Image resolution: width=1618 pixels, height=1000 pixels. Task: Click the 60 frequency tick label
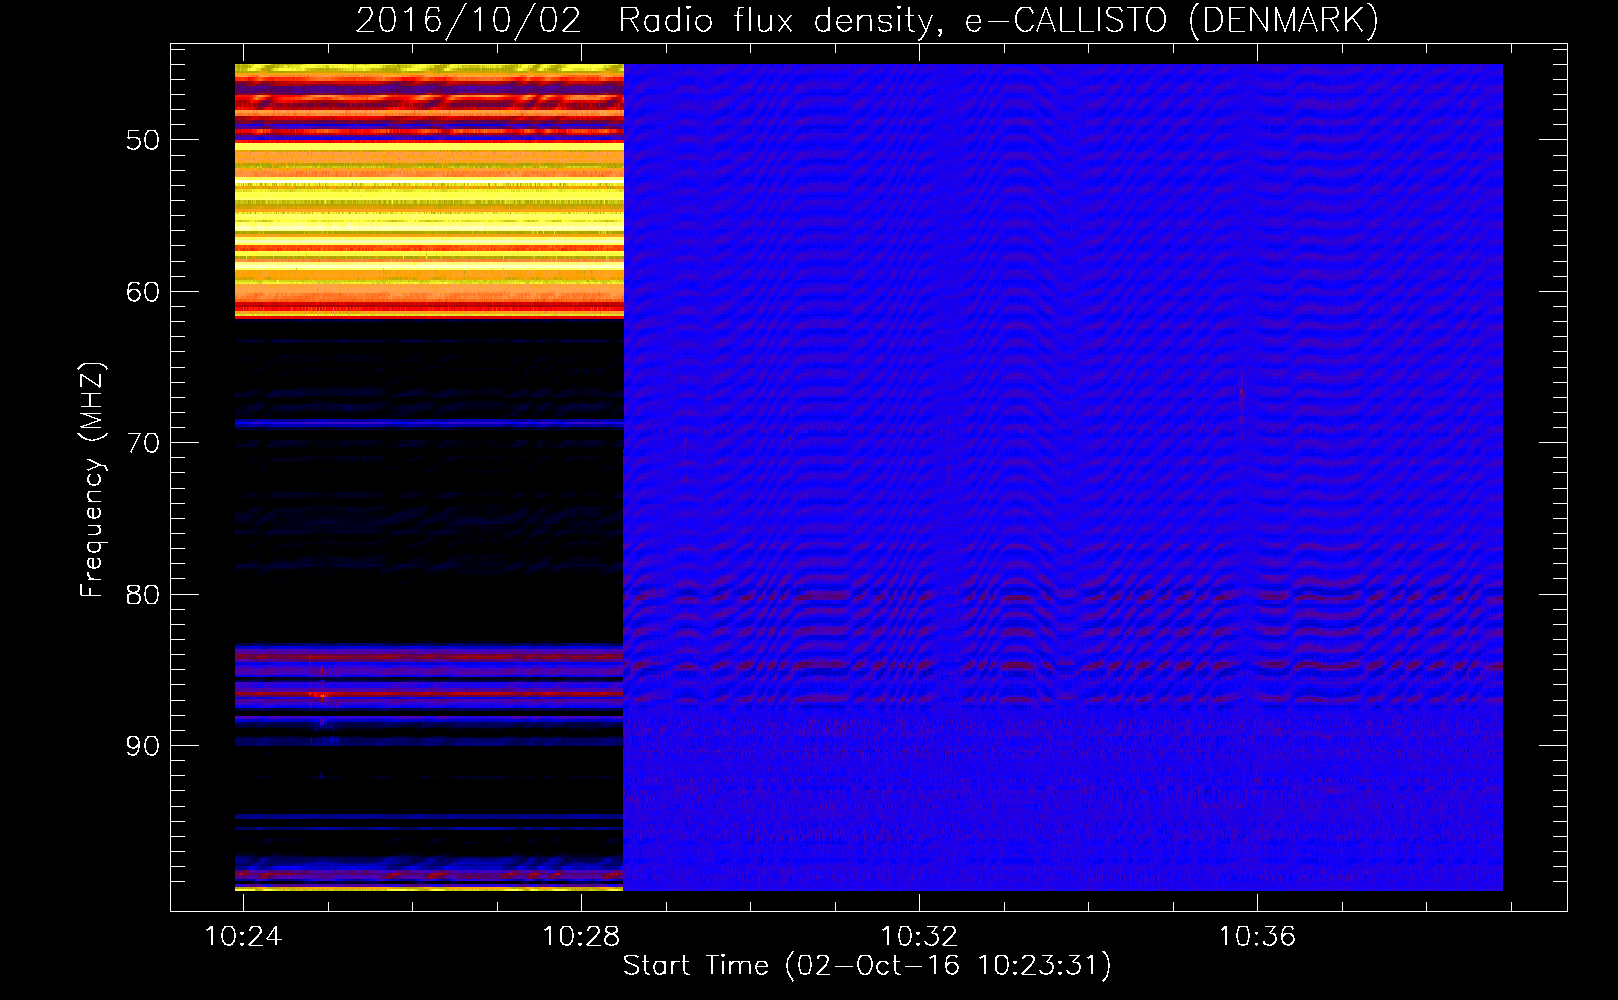tap(143, 292)
